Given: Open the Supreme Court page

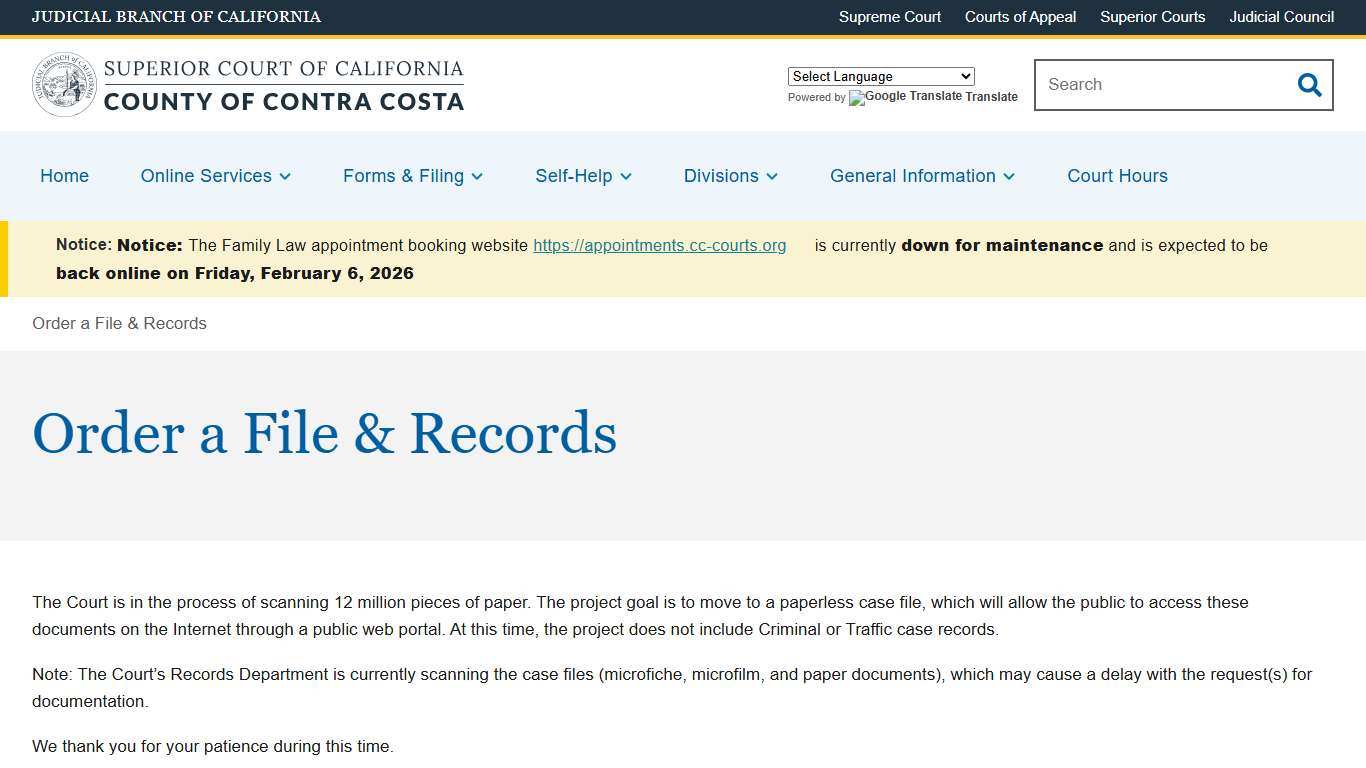Looking at the screenshot, I should click(889, 17).
